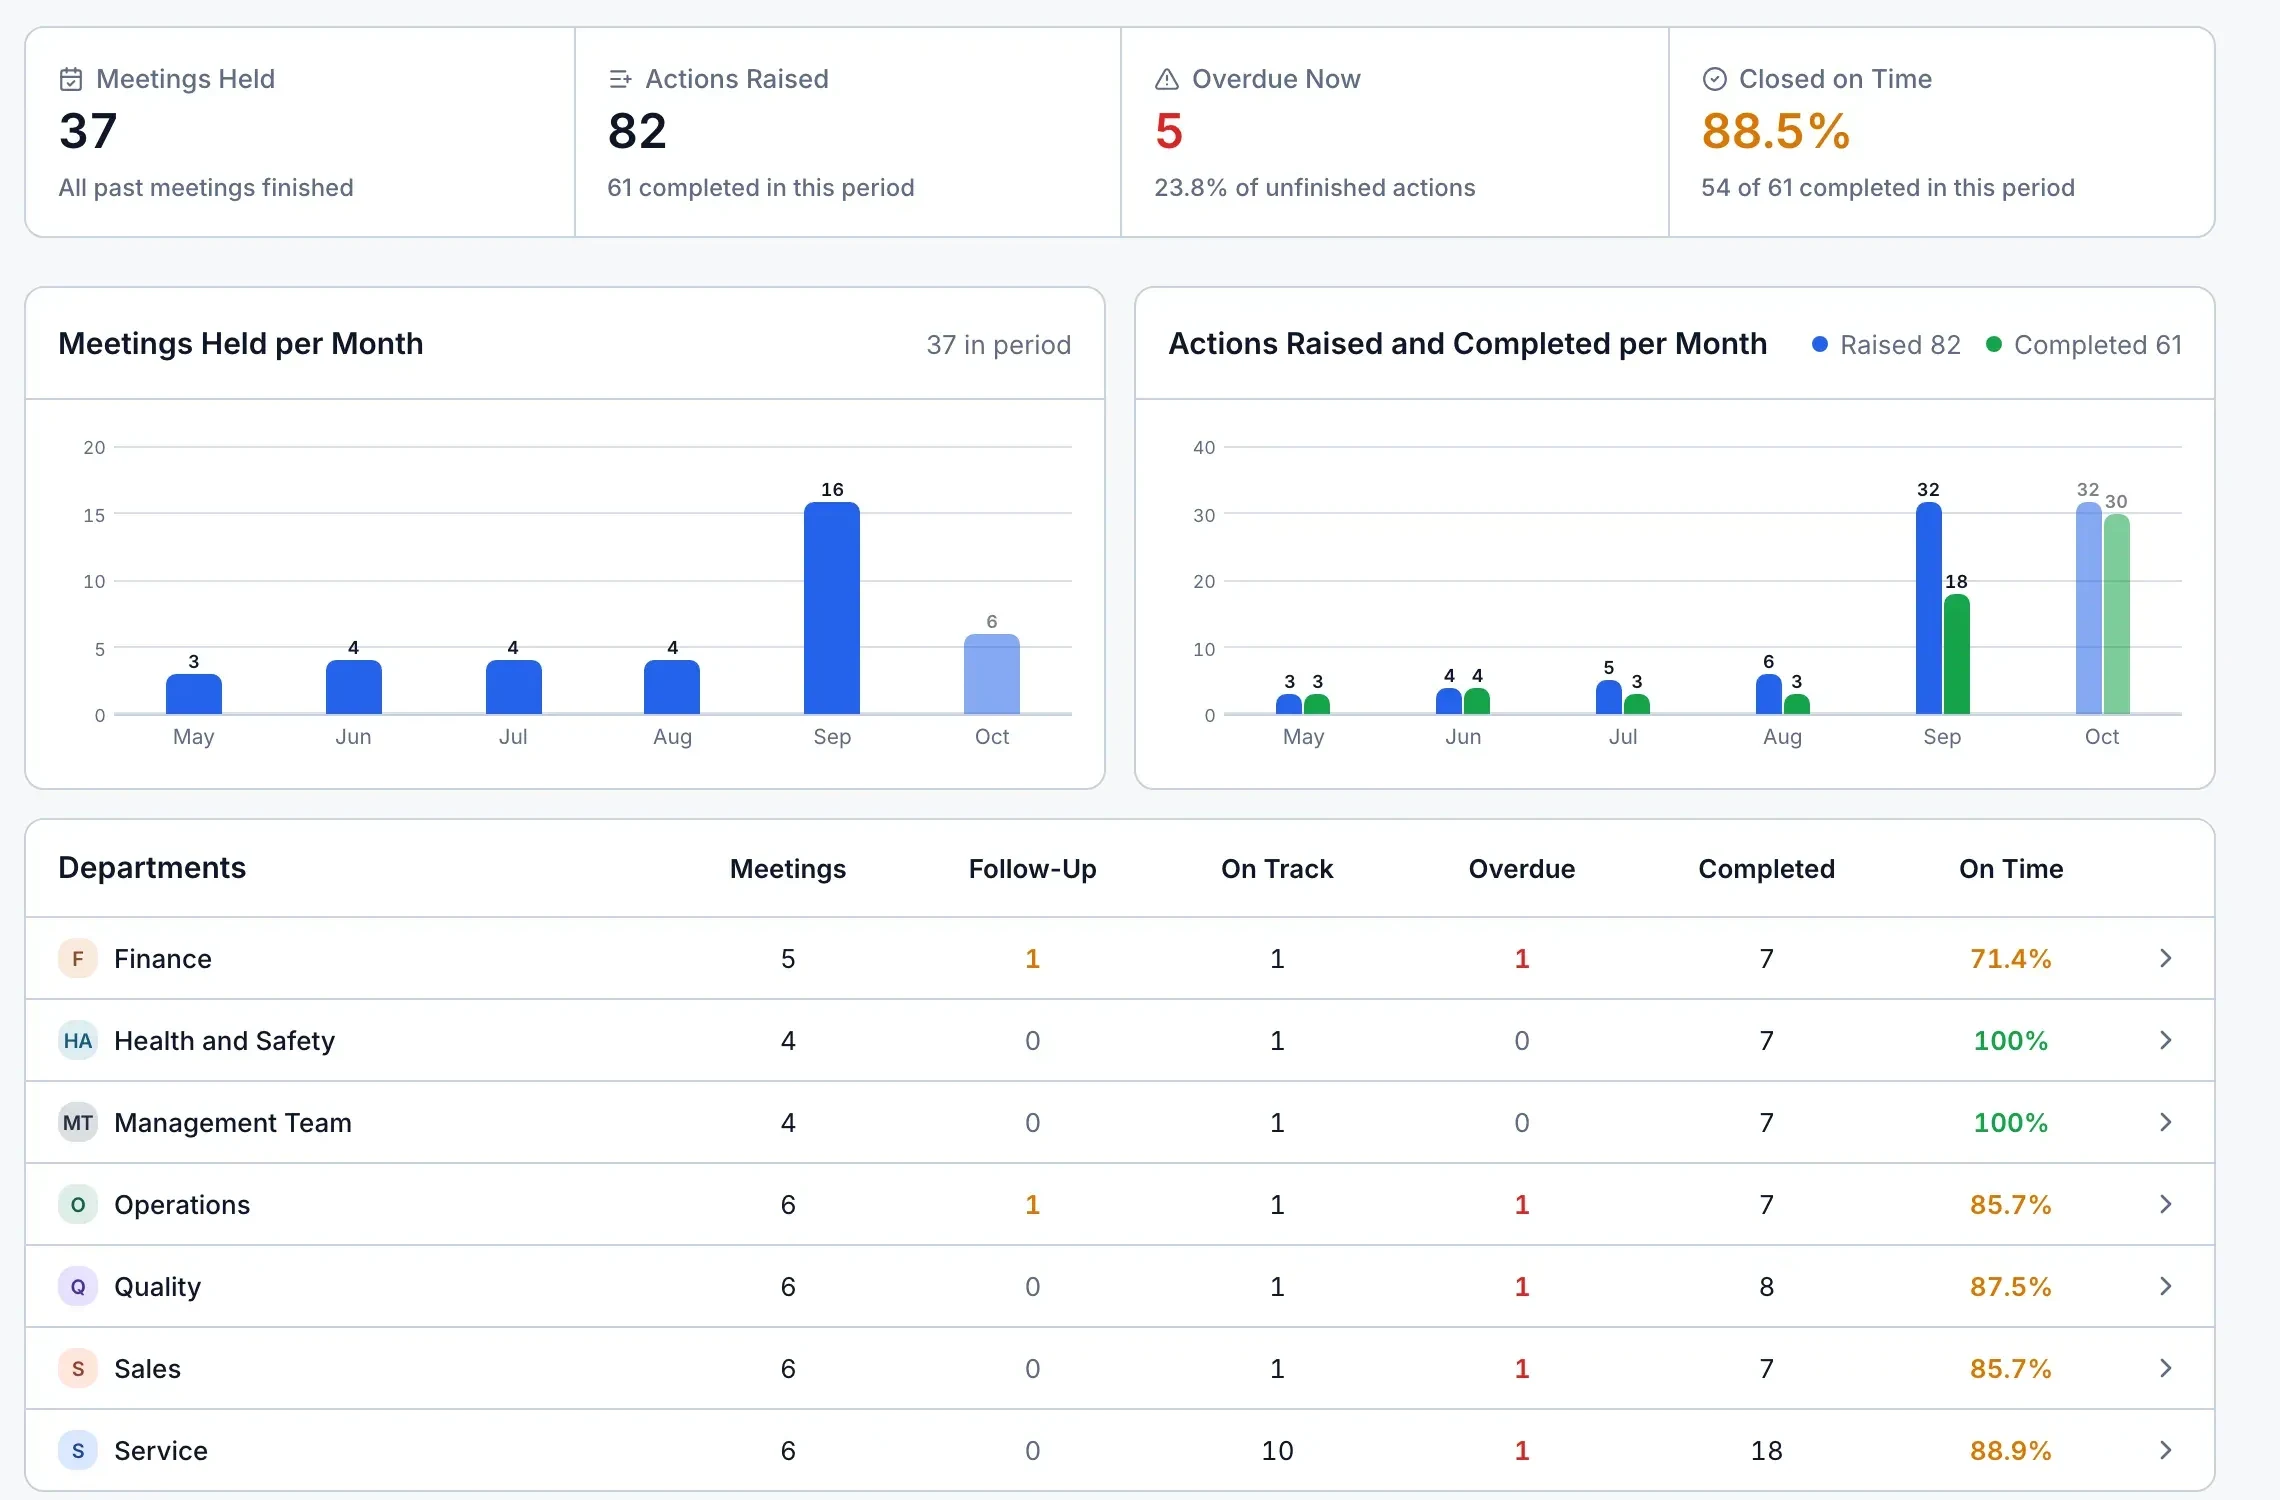Open the Operations department name
Screen dimensions: 2280x1500
[x=182, y=1204]
